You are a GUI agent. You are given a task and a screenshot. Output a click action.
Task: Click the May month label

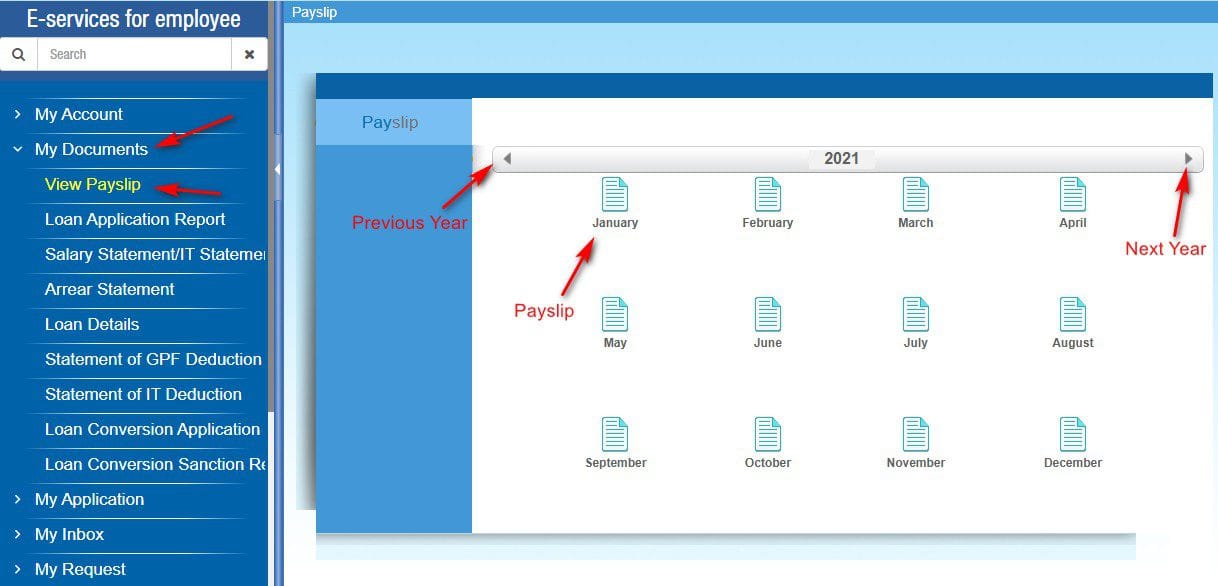point(615,343)
